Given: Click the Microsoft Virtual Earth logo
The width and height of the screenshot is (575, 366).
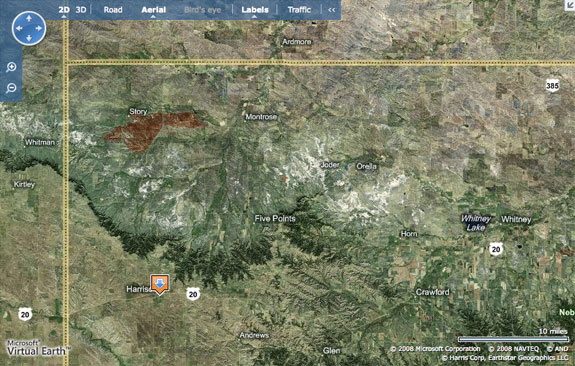Looking at the screenshot, I should pos(37,348).
